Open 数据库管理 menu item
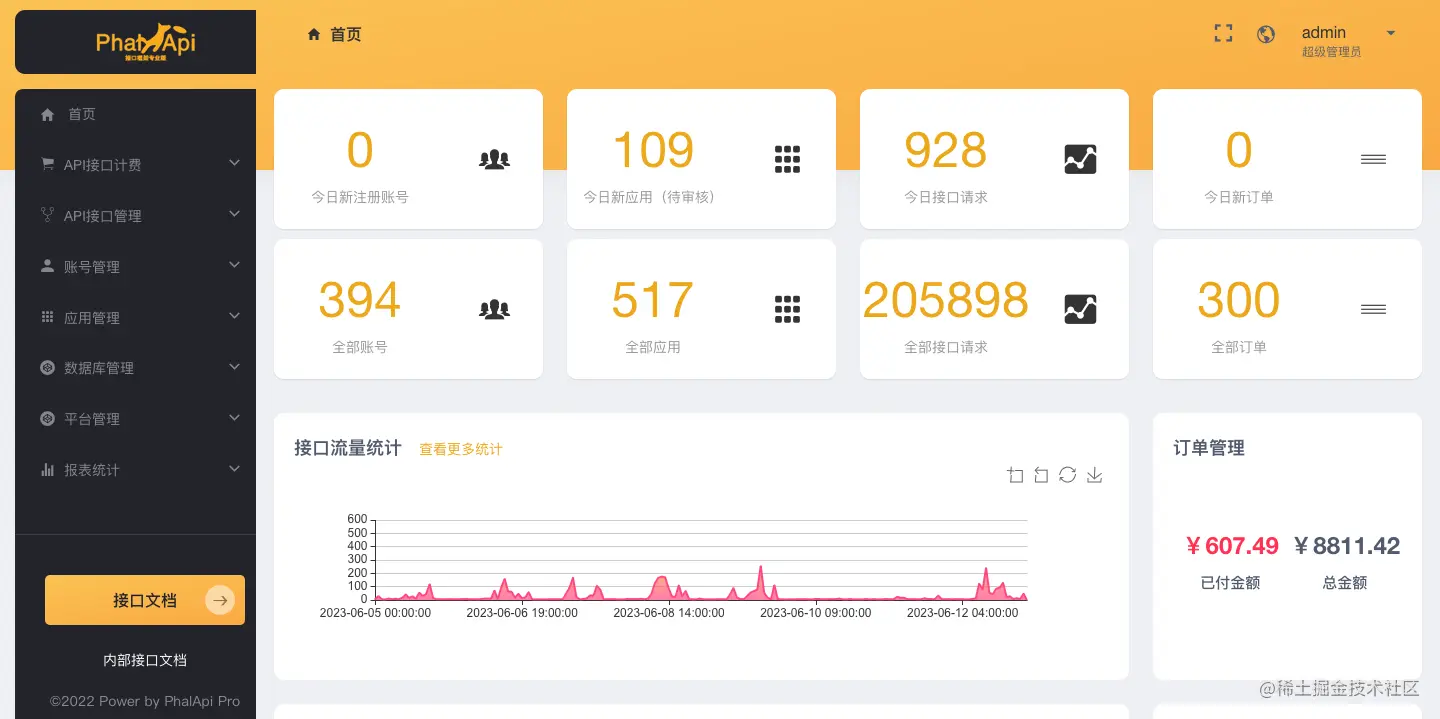Screen dimensions: 1440x719 tap(135, 368)
